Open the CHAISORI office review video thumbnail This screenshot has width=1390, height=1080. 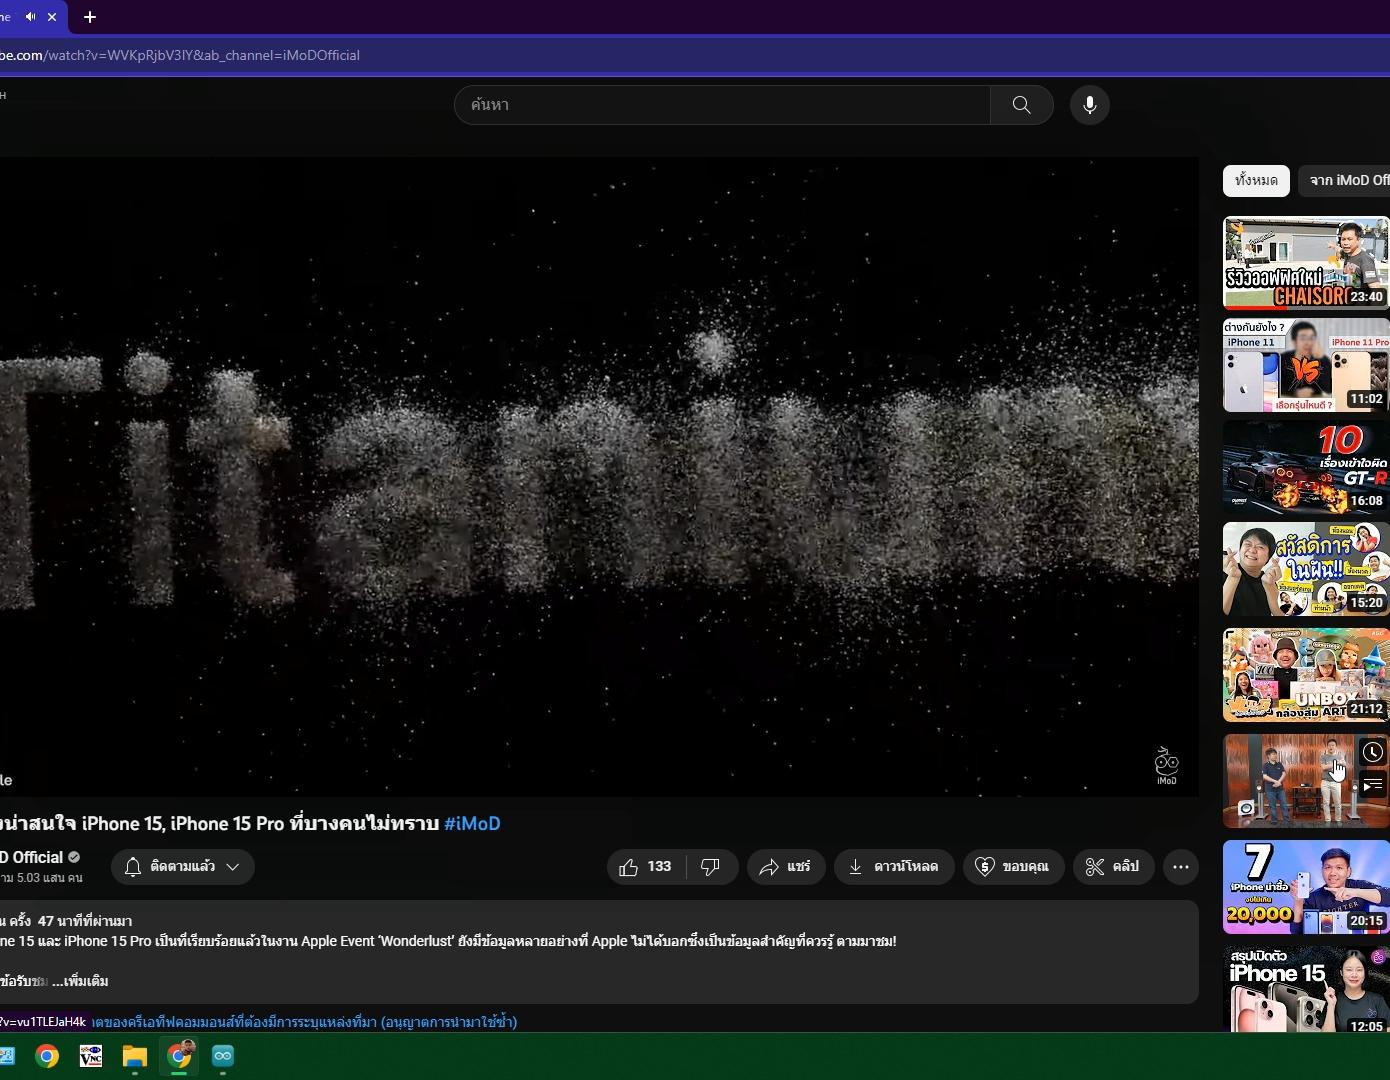click(1306, 263)
